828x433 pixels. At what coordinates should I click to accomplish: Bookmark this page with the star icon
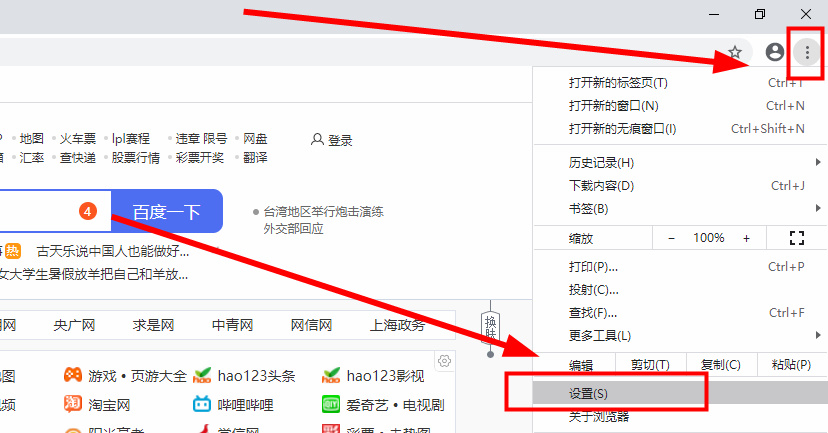pos(735,52)
